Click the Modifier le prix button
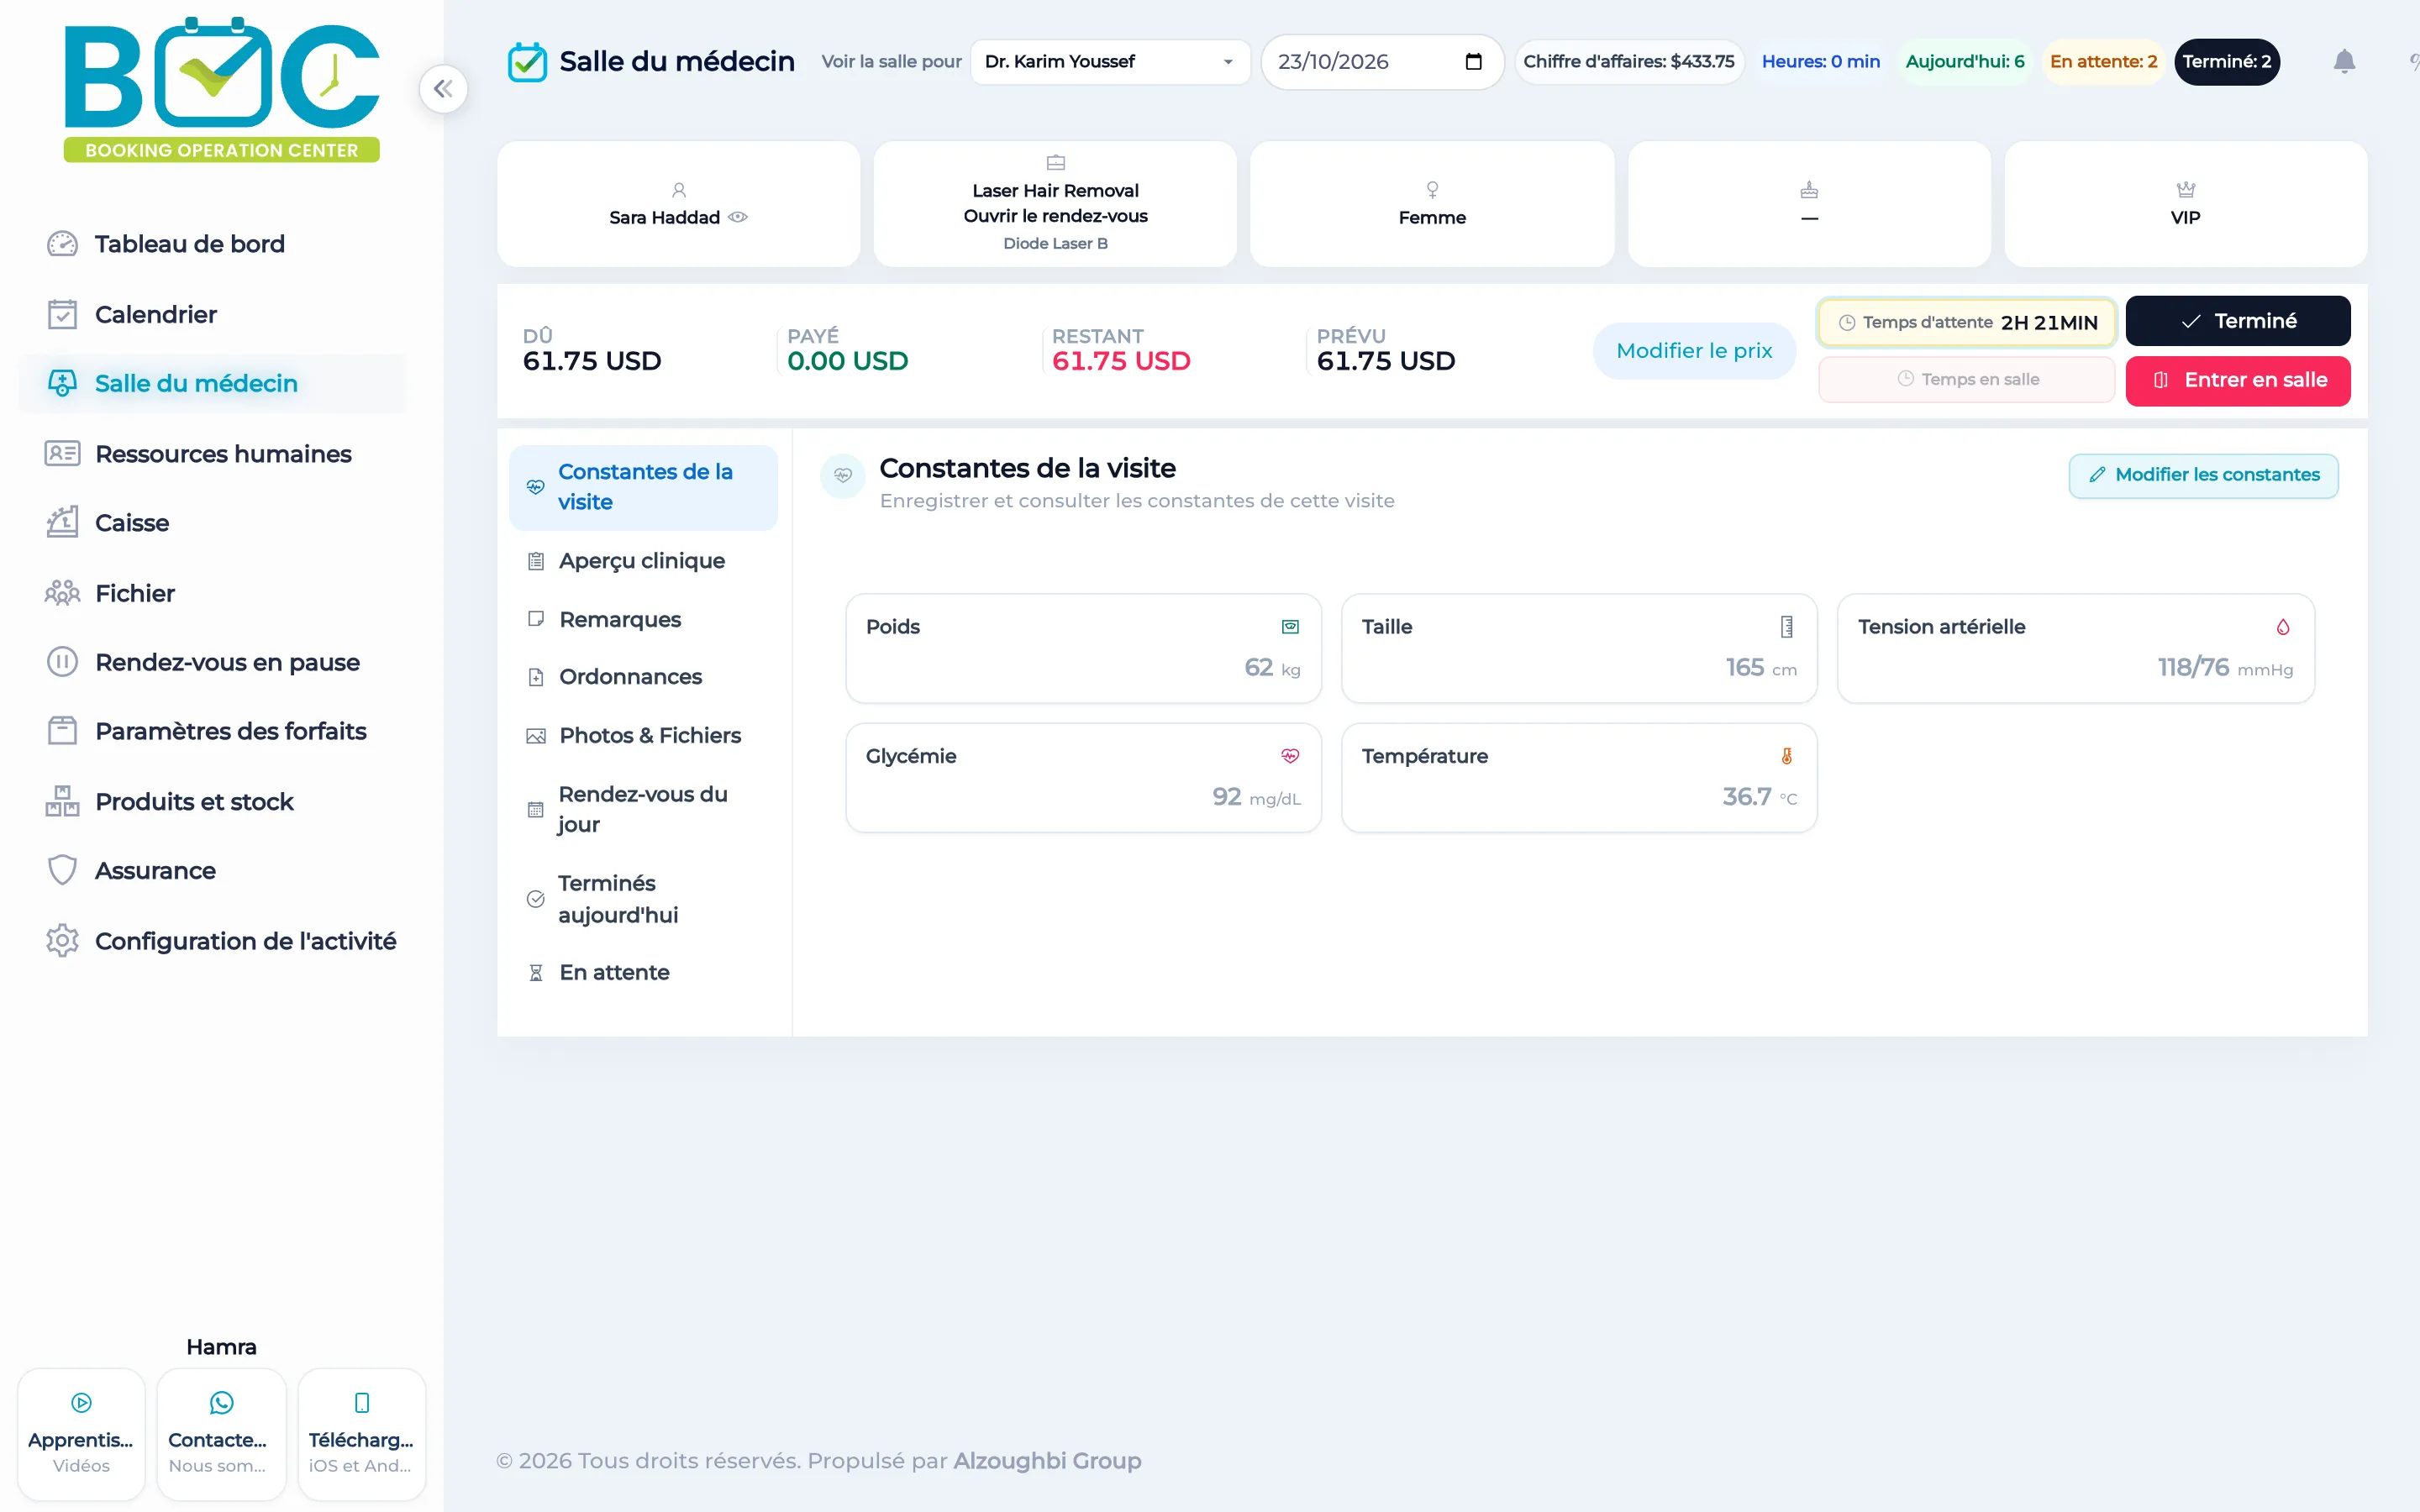Screen dimensions: 2420x1512 1694,351
